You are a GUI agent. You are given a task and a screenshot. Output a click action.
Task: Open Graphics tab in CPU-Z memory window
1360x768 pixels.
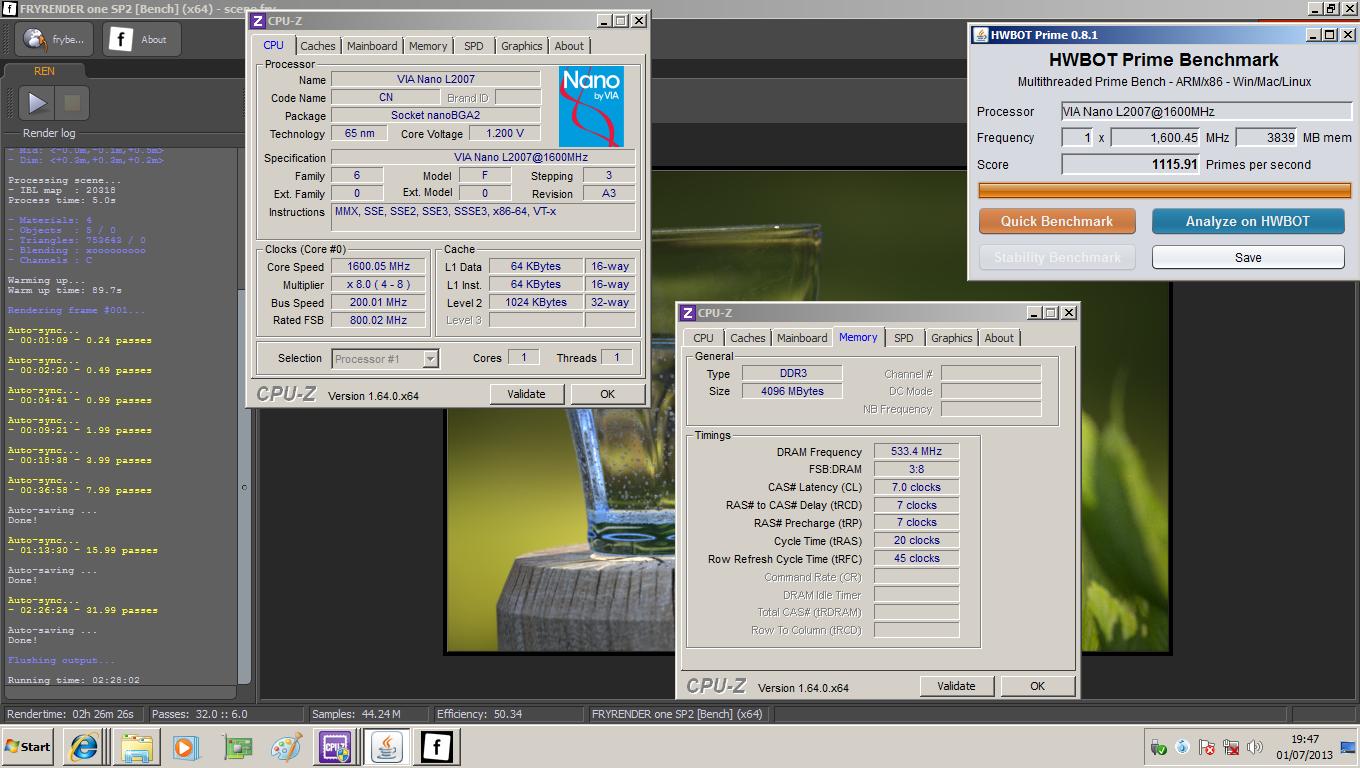[x=952, y=338]
